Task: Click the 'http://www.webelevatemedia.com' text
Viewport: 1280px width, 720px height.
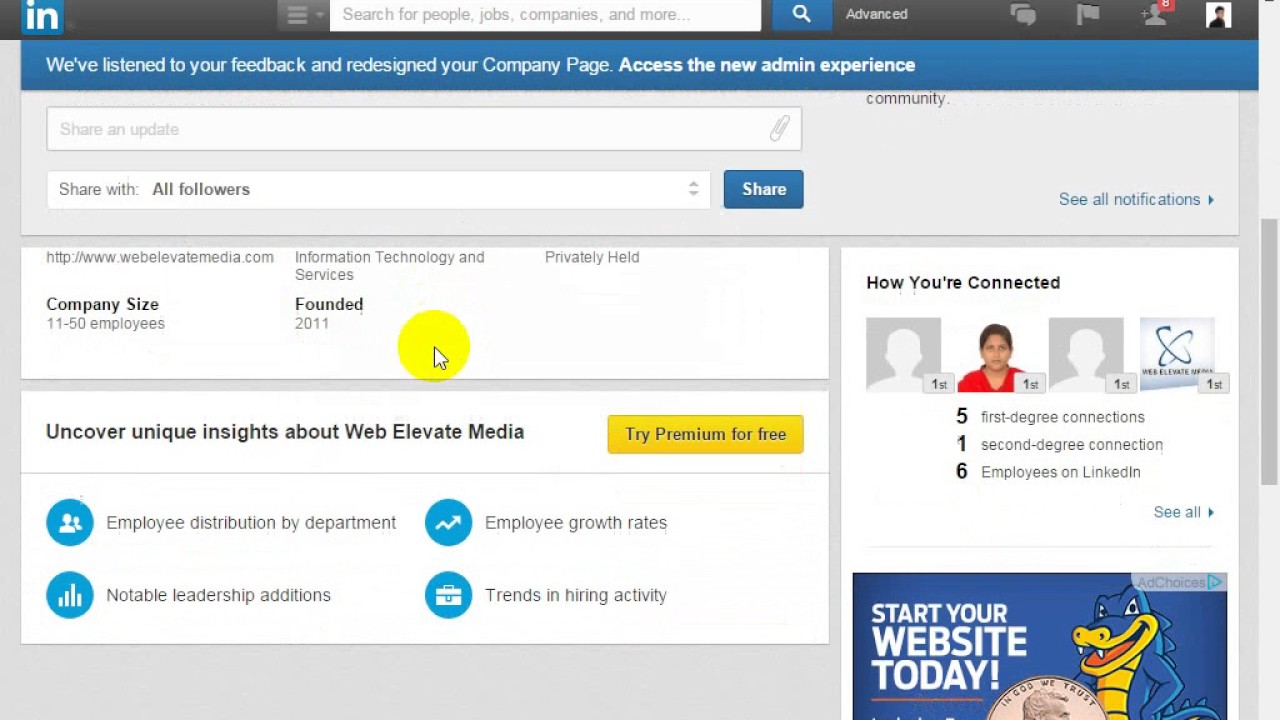Action: coord(160,257)
